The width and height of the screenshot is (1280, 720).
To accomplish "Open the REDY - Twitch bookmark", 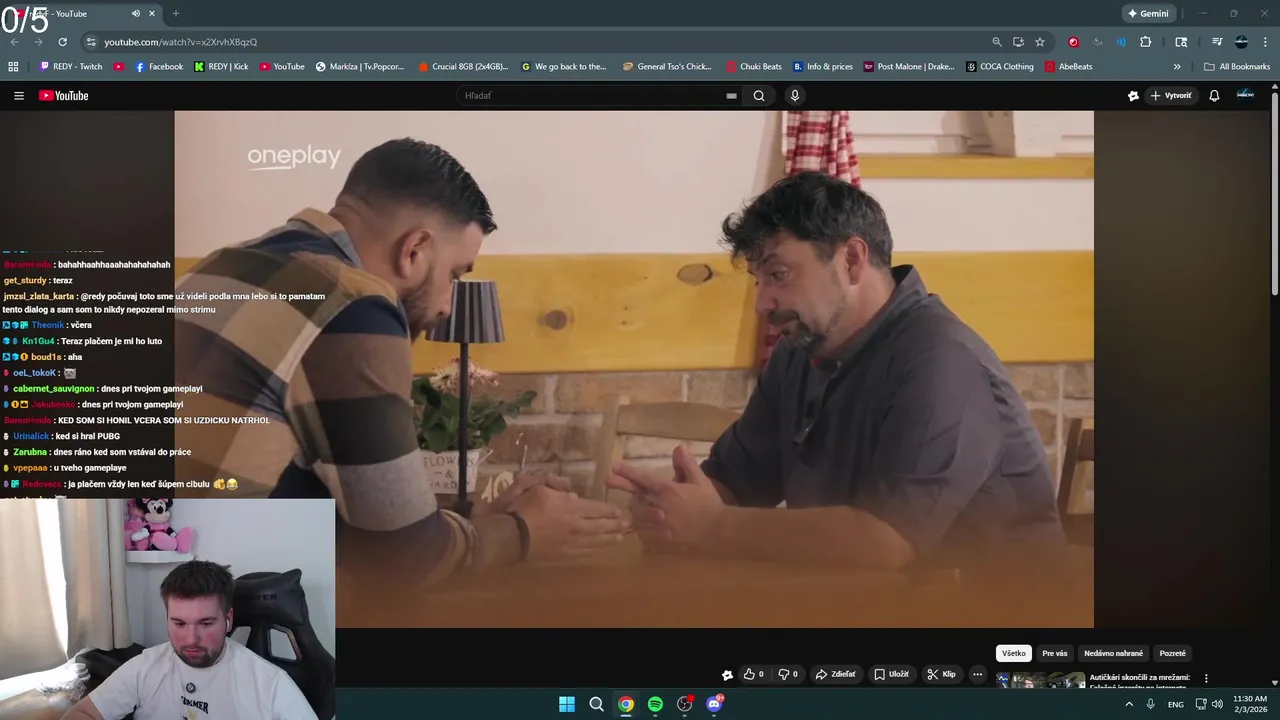I will tap(71, 67).
